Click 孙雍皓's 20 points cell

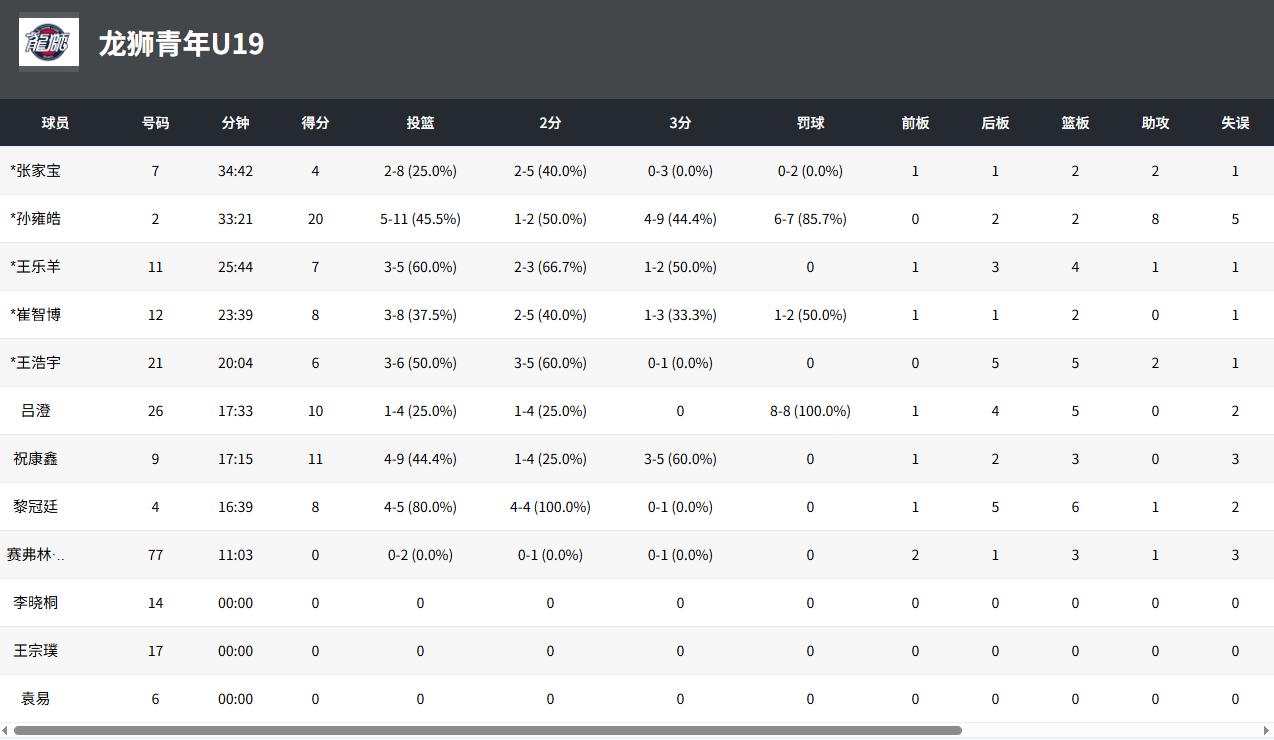coord(315,219)
